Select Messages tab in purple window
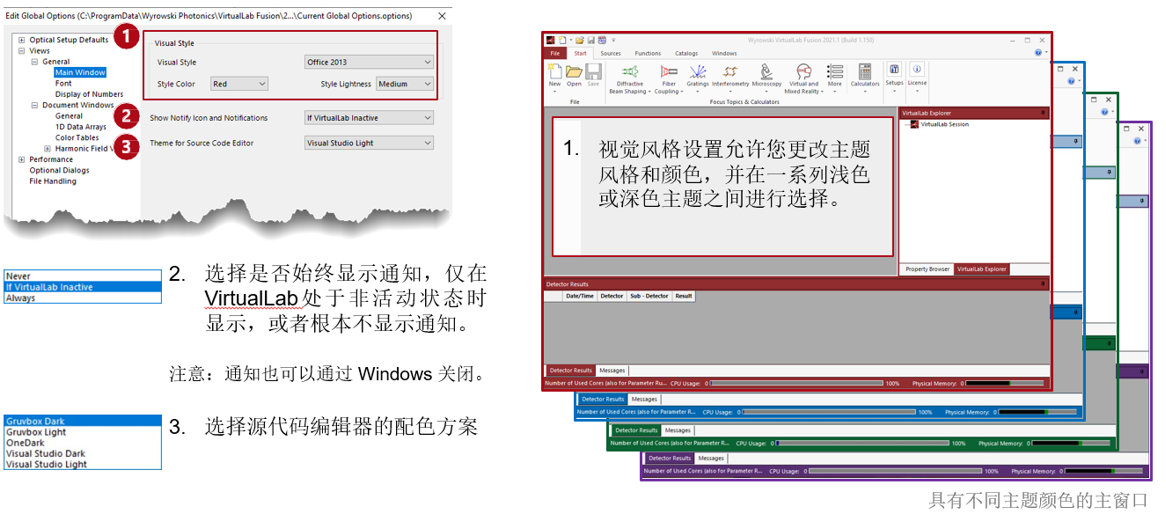Image resolution: width=1166 pixels, height=530 pixels. pyautogui.click(x=711, y=459)
